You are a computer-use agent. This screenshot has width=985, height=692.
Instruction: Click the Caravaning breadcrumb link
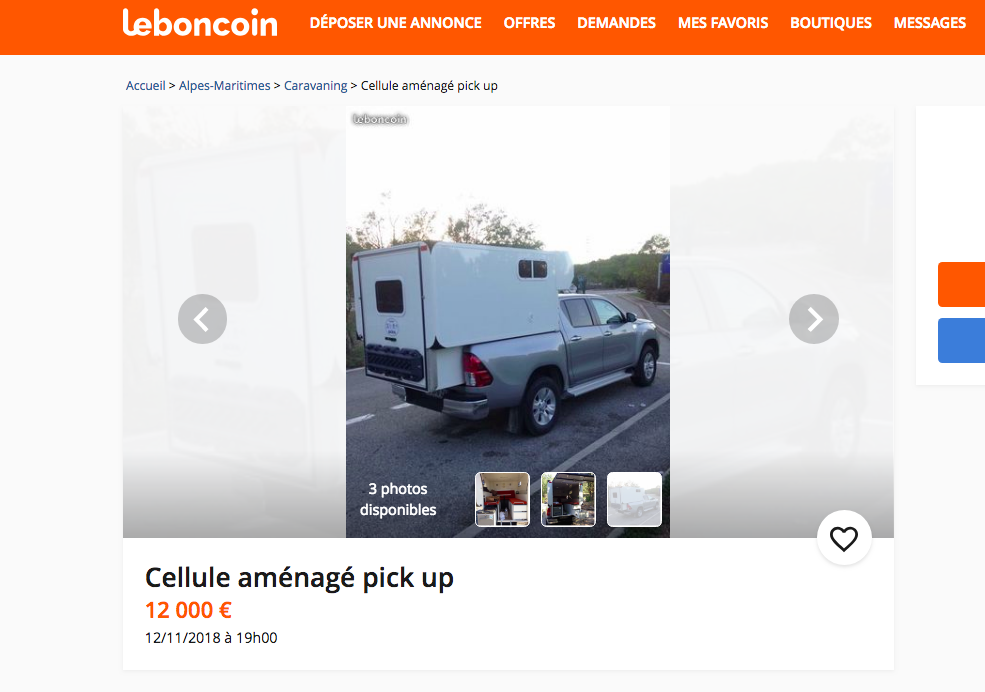(x=315, y=85)
